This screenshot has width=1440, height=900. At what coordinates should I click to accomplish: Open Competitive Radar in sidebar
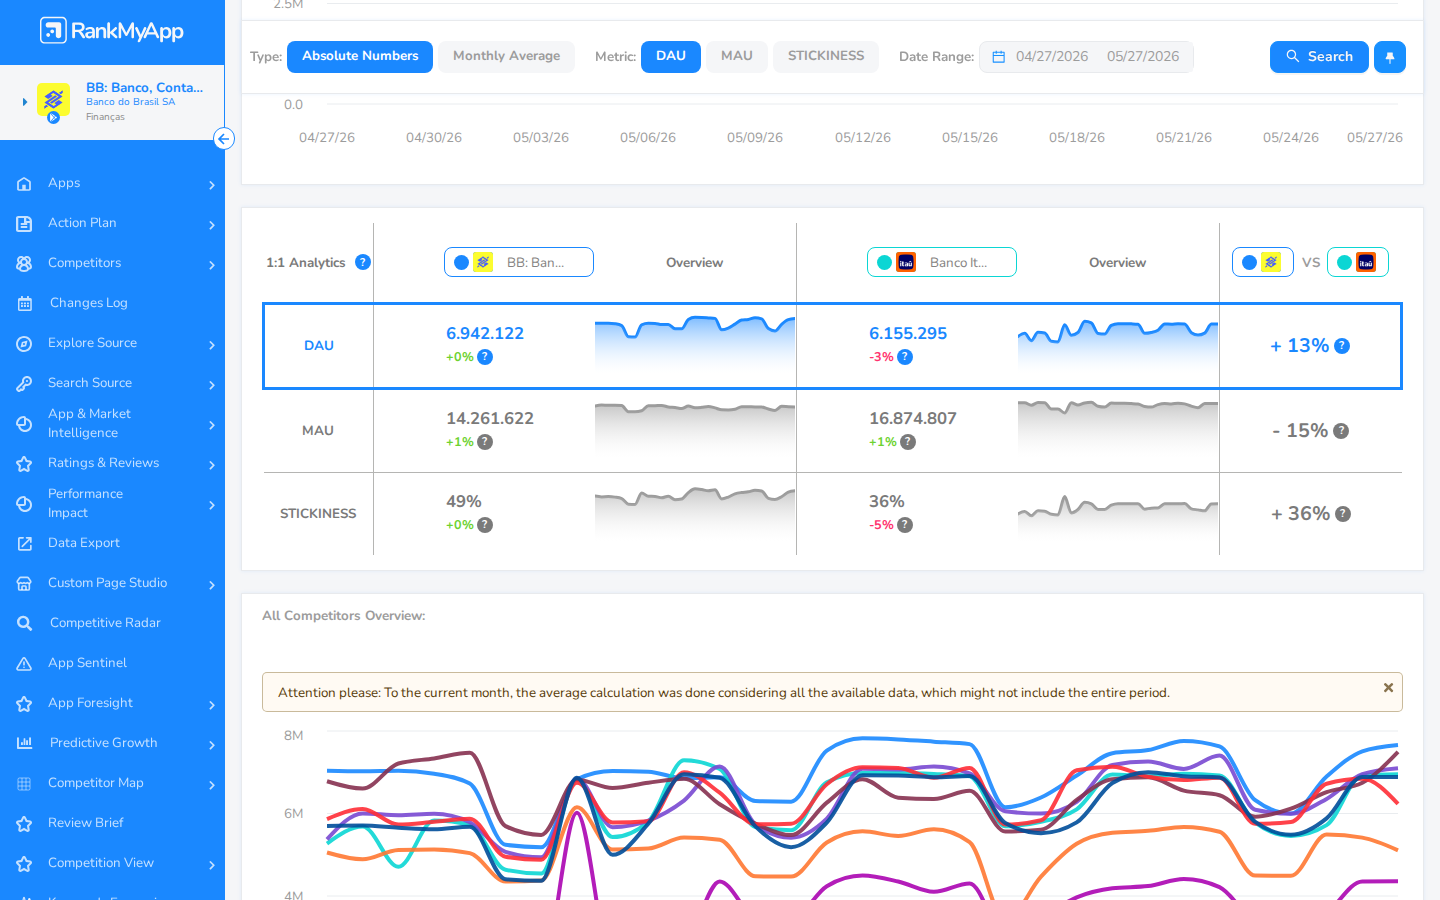click(105, 623)
